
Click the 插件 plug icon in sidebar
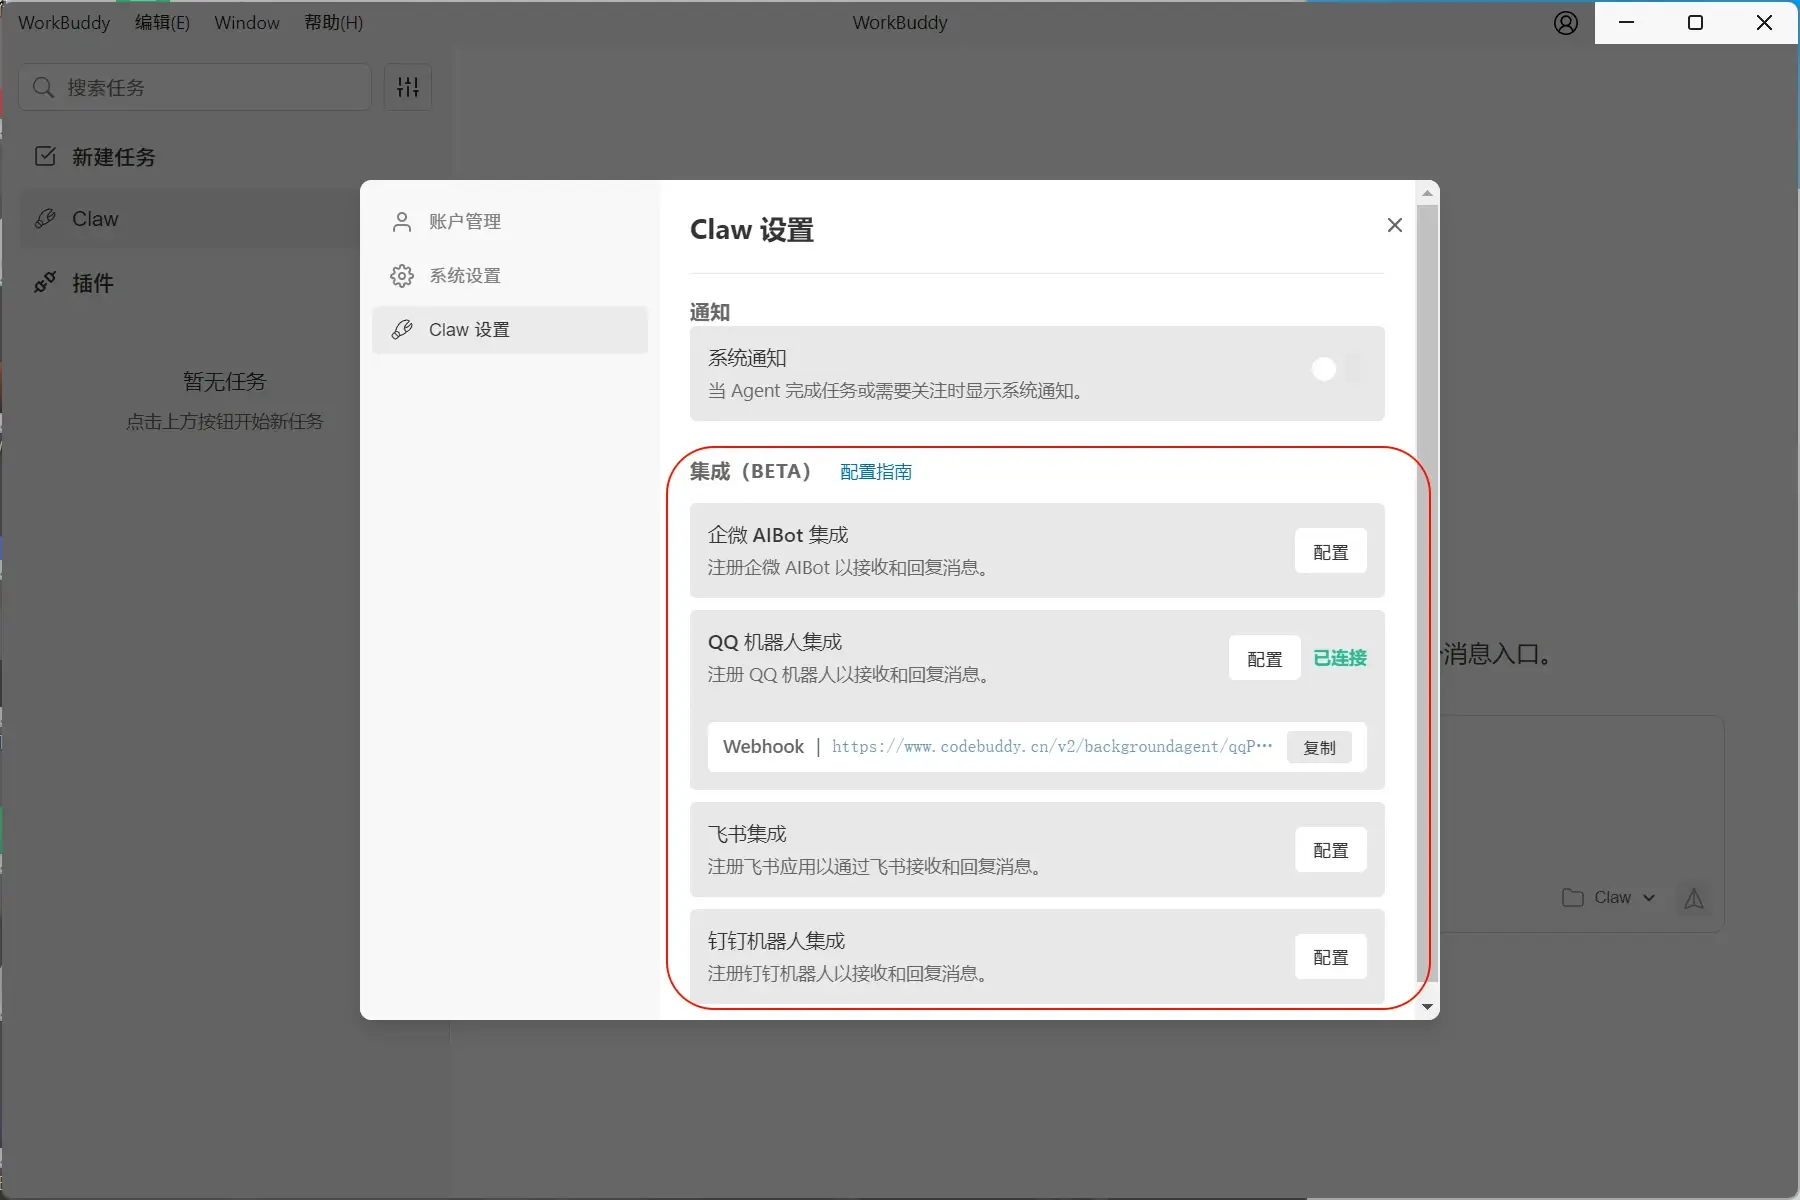click(45, 283)
